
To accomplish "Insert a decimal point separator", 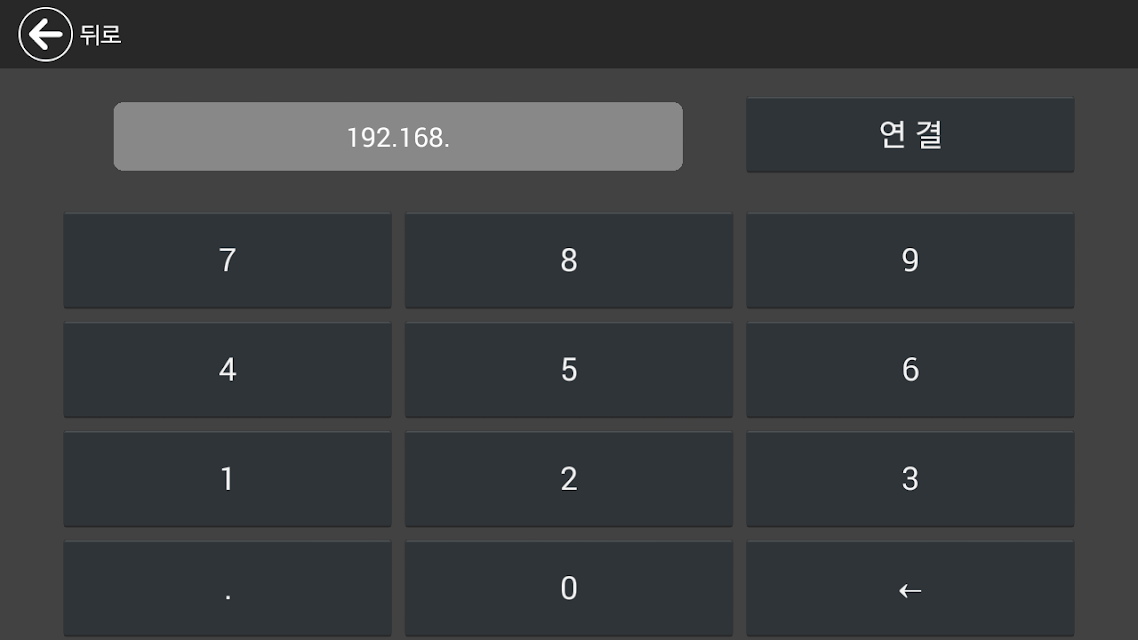I will point(227,588).
